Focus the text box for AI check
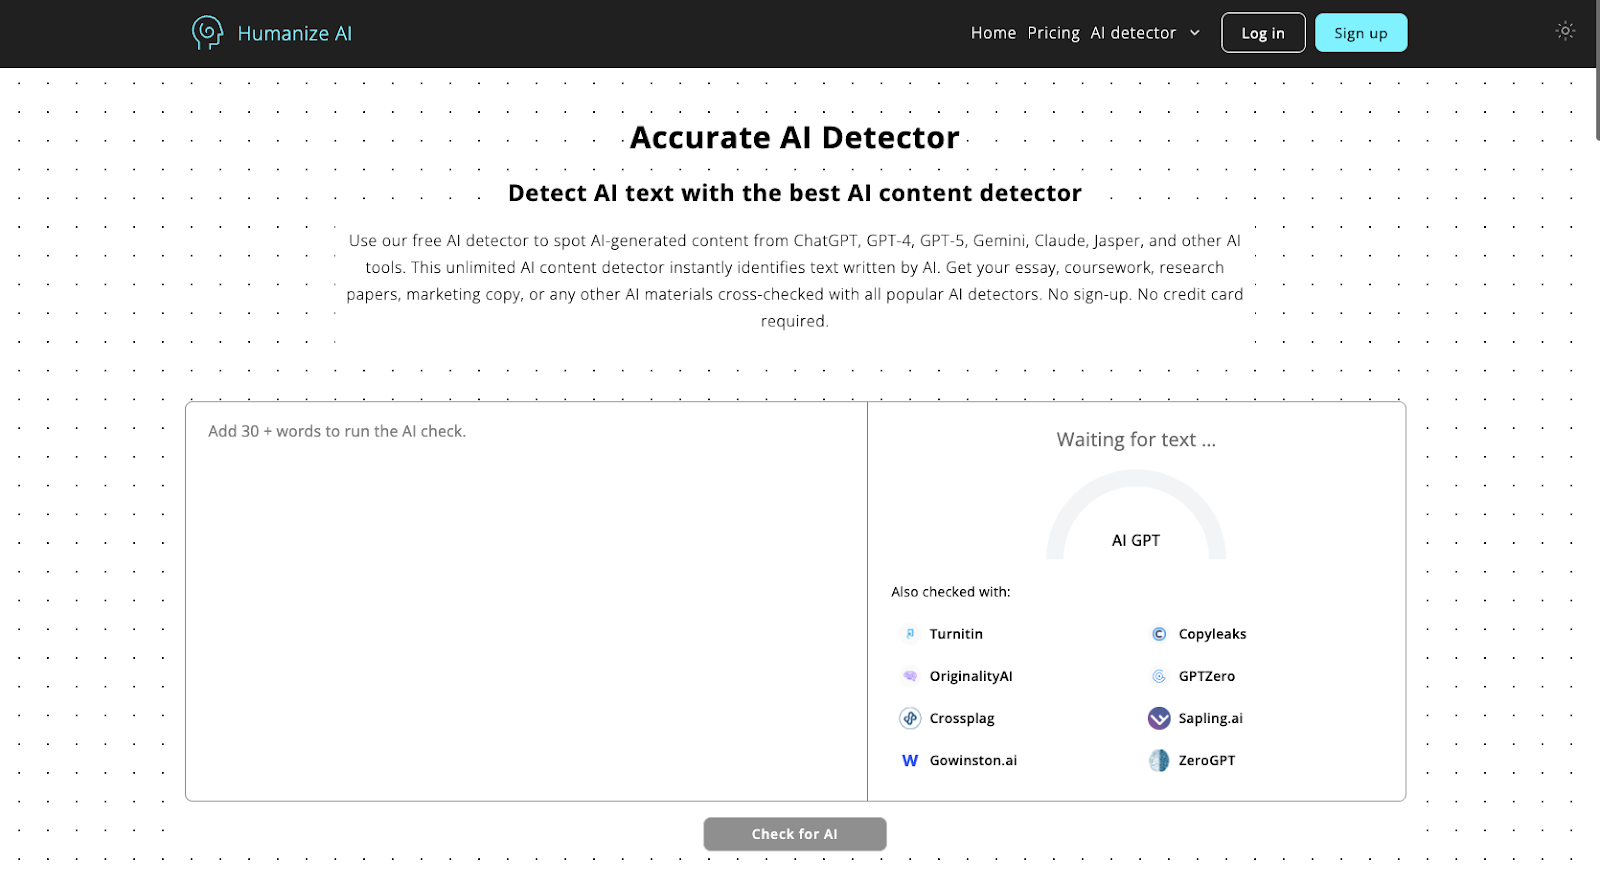The image size is (1600, 884). [526, 600]
